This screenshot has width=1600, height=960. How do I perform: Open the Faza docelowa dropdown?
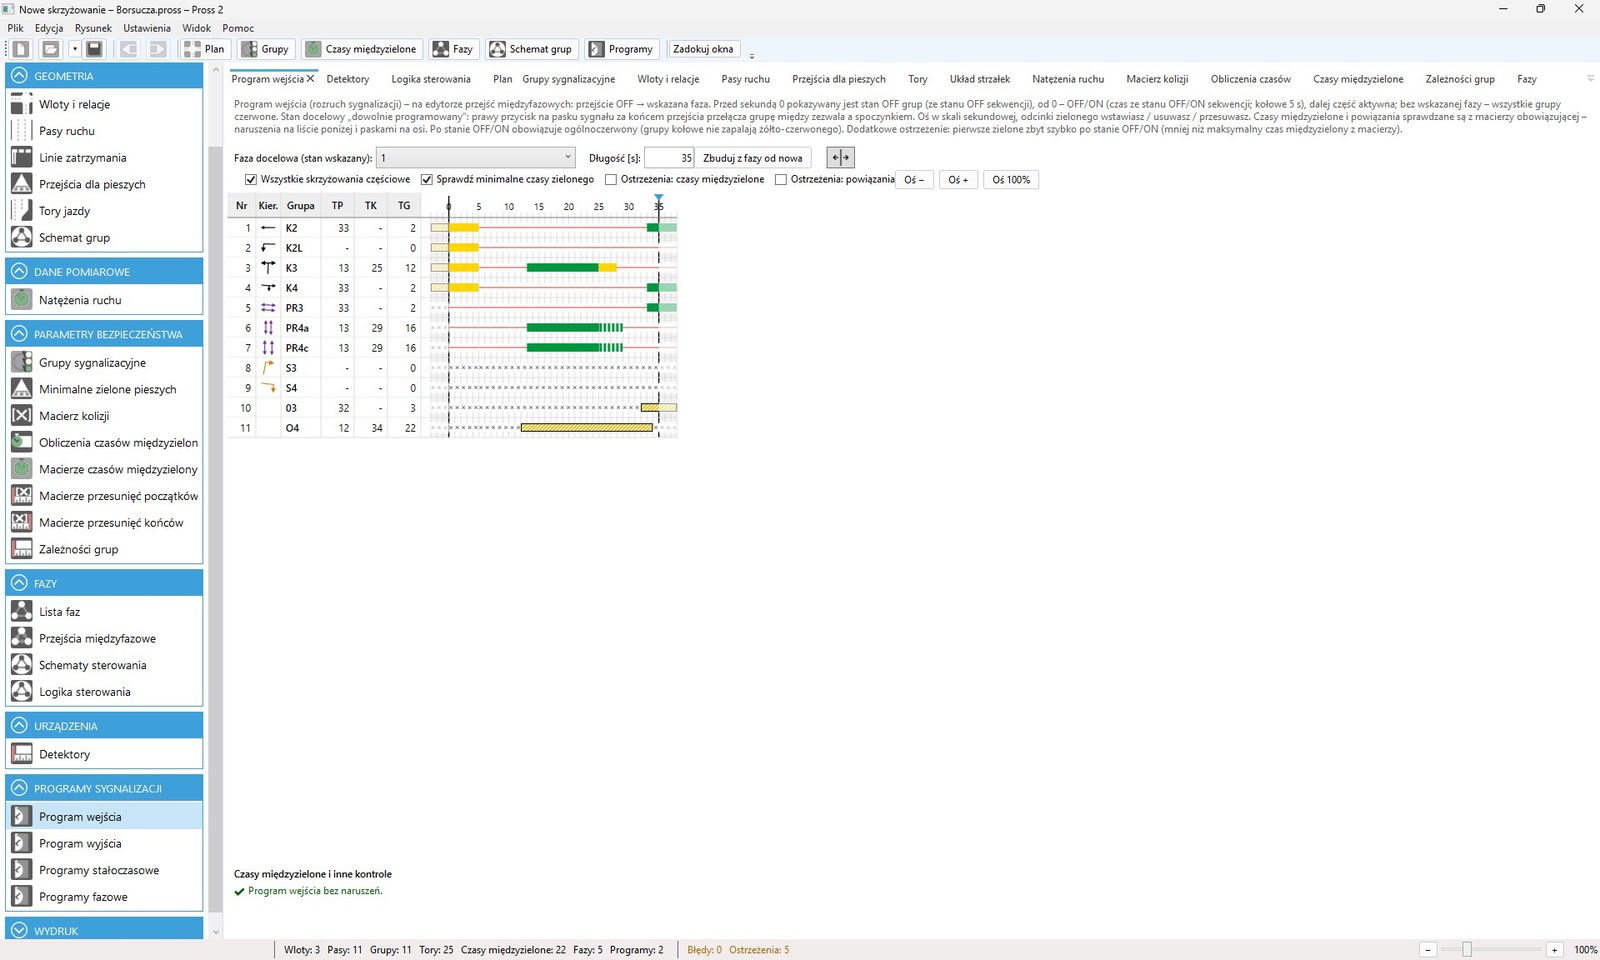(475, 158)
